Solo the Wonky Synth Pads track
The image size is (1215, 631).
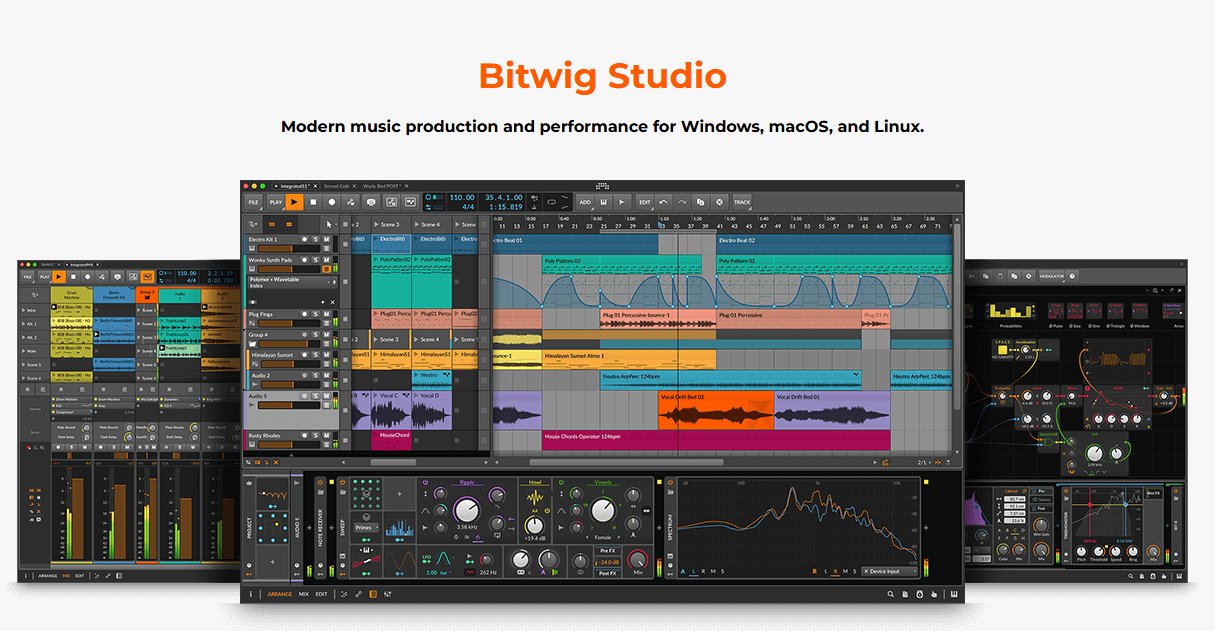point(316,260)
